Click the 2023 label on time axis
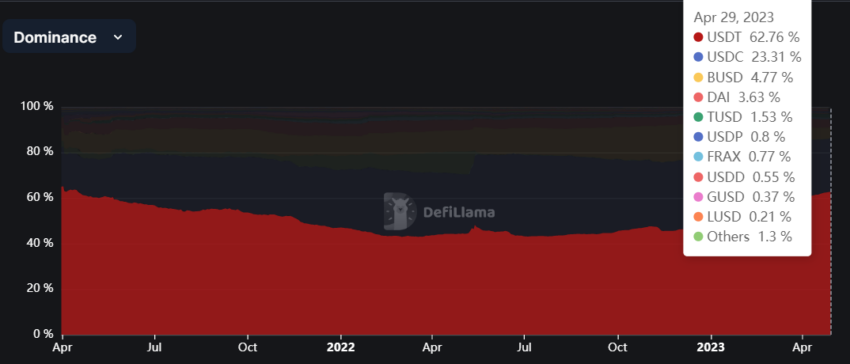 click(x=710, y=347)
